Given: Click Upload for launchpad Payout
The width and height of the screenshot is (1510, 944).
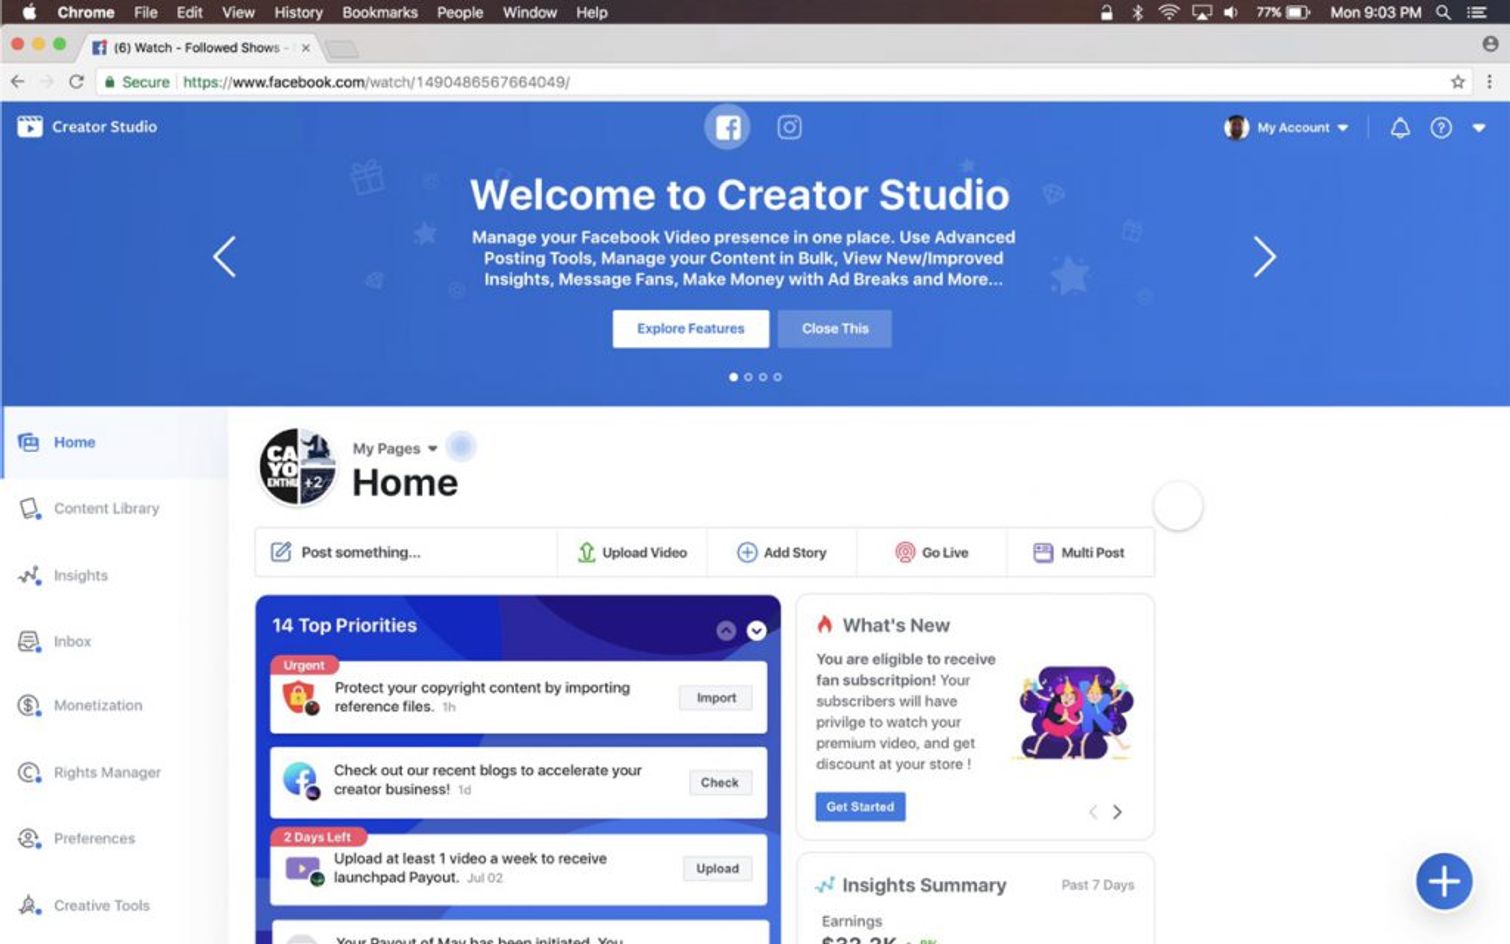Looking at the screenshot, I should 718,869.
